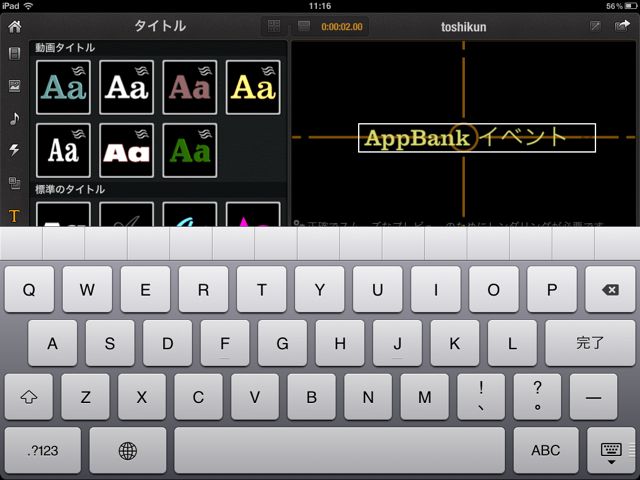Tap the question mark key
Image resolution: width=640 pixels, height=480 pixels.
coord(538,397)
